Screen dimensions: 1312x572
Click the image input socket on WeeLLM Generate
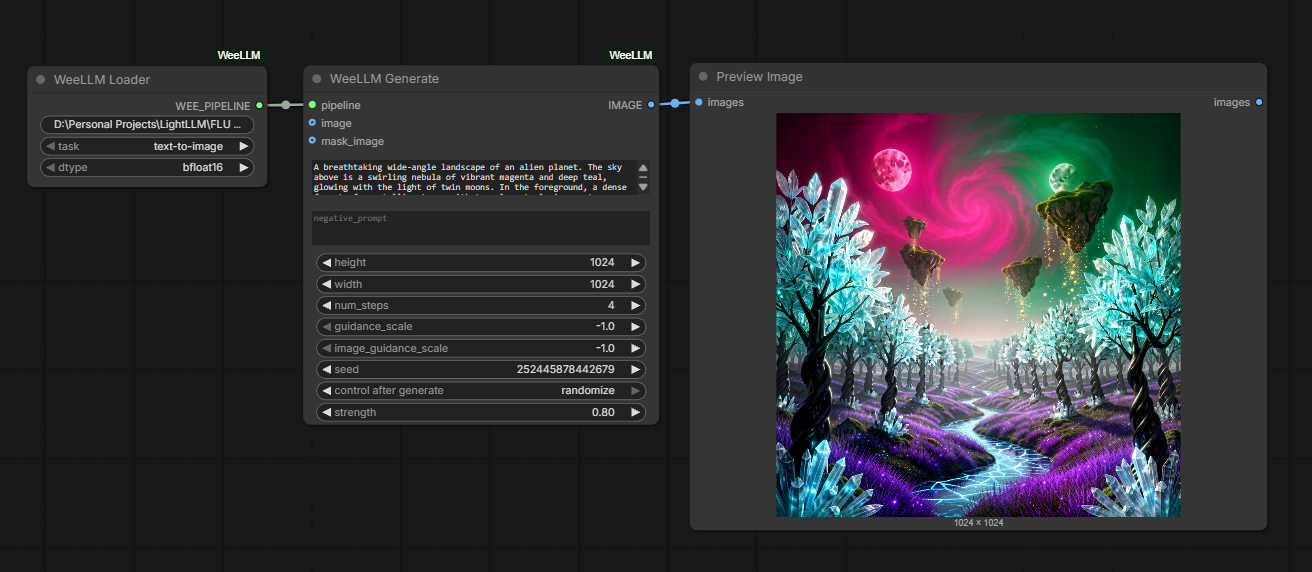point(312,123)
